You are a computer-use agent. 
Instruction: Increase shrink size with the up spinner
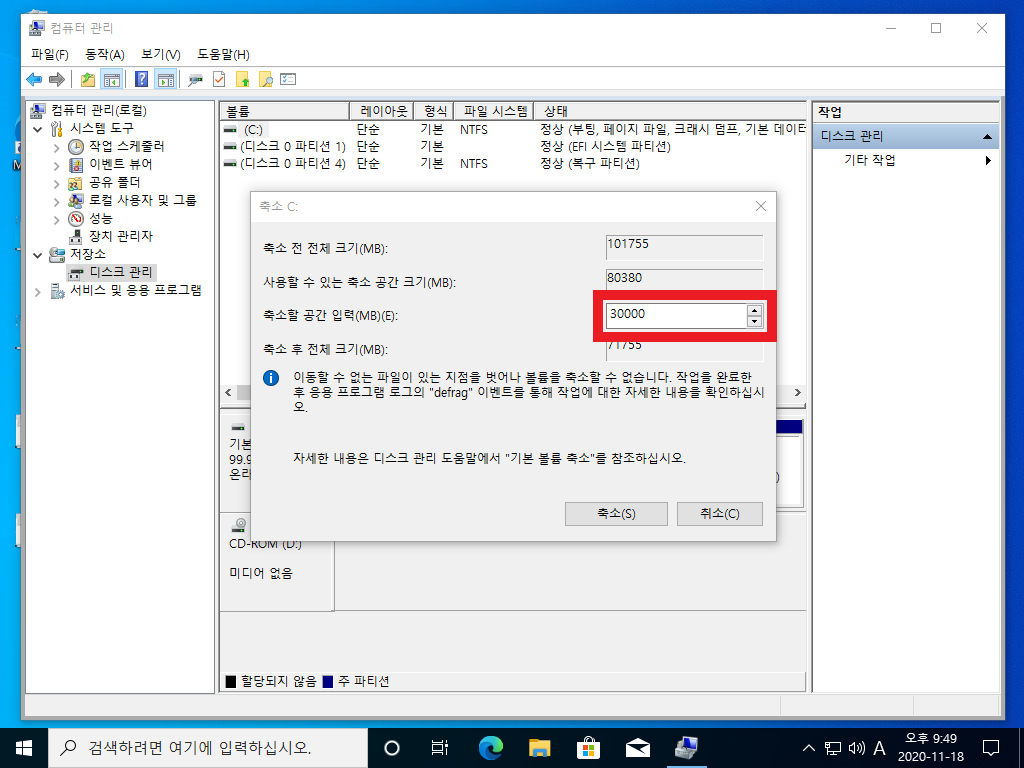tap(754, 310)
